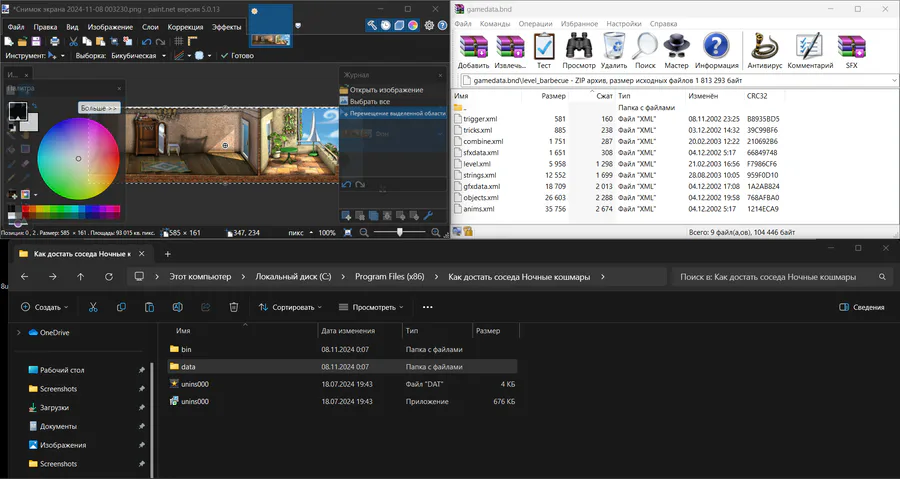This screenshot has height=479, width=900.
Task: Click the Zoom in magnifier in paint.net status bar
Action: (x=436, y=232)
